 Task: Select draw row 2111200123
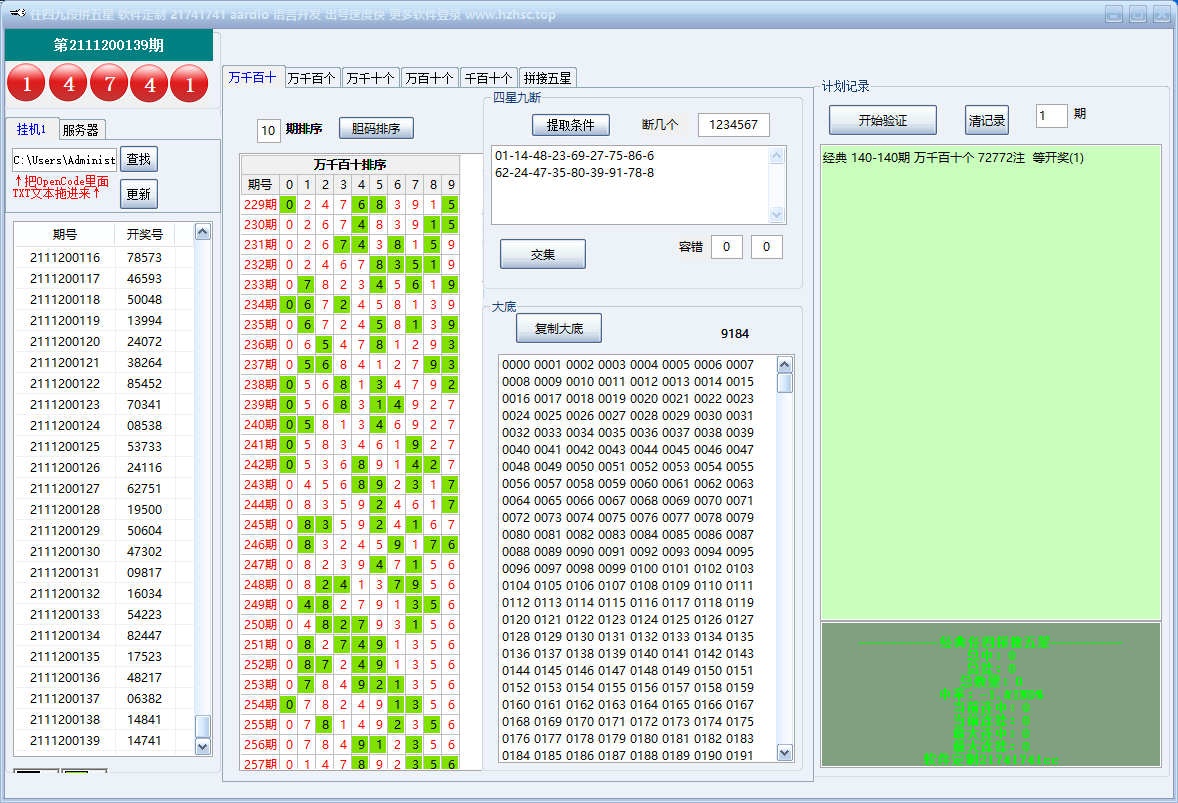click(x=104, y=404)
